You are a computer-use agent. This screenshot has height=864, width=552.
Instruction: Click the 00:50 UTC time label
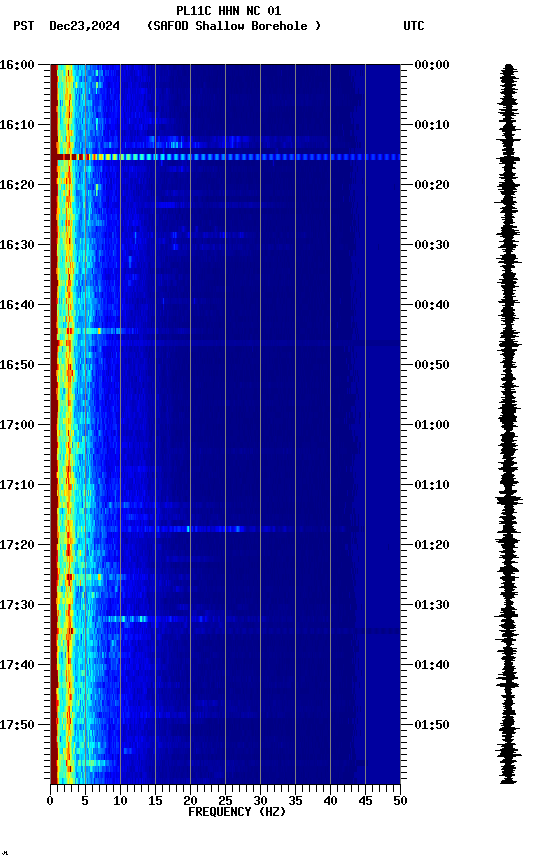(432, 365)
